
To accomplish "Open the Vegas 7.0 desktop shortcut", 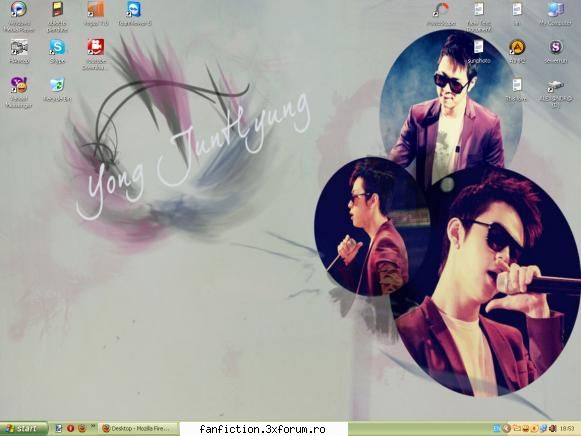I will click(96, 13).
